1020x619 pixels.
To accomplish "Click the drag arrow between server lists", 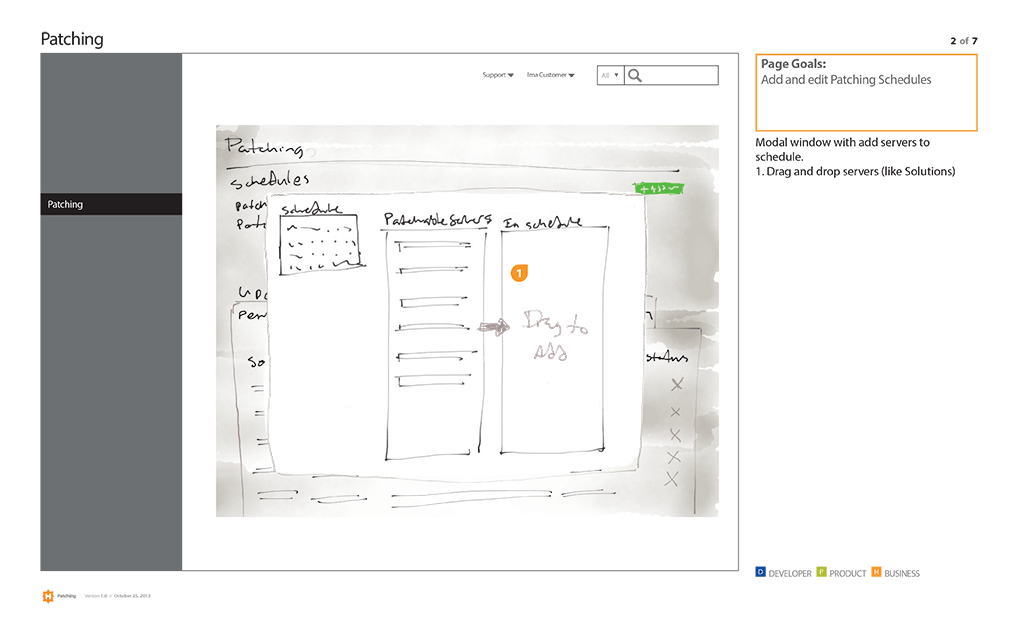I will click(494, 326).
